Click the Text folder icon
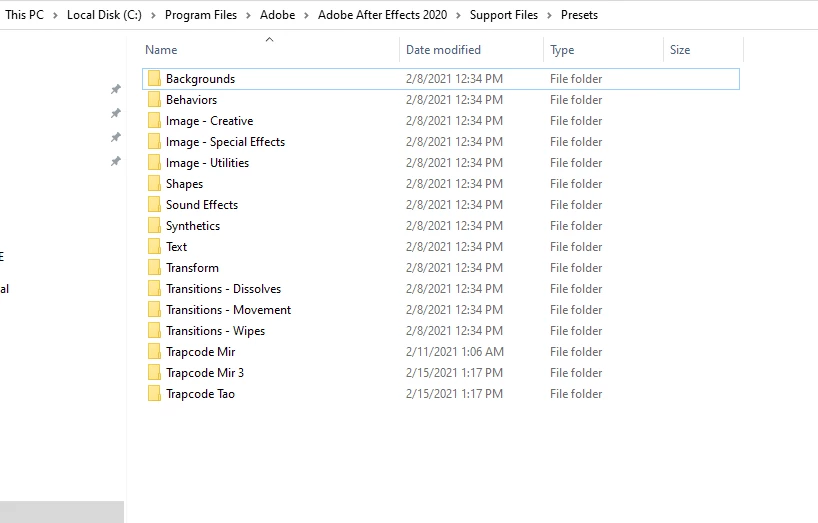The image size is (818, 523). click(x=154, y=246)
